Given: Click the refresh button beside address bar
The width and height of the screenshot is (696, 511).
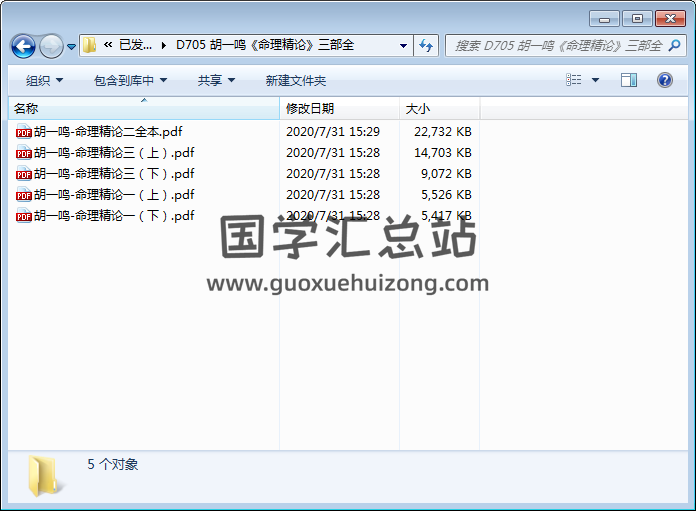Looking at the screenshot, I should [427, 45].
